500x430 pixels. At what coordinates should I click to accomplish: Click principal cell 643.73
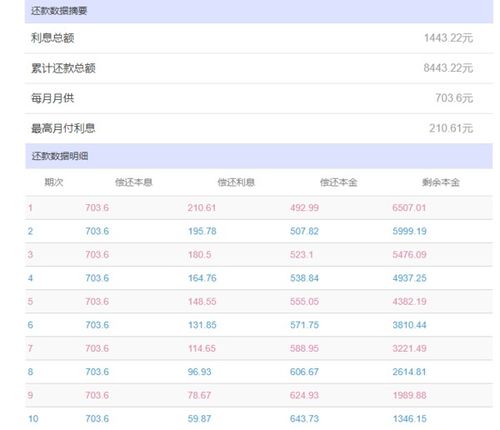304,419
